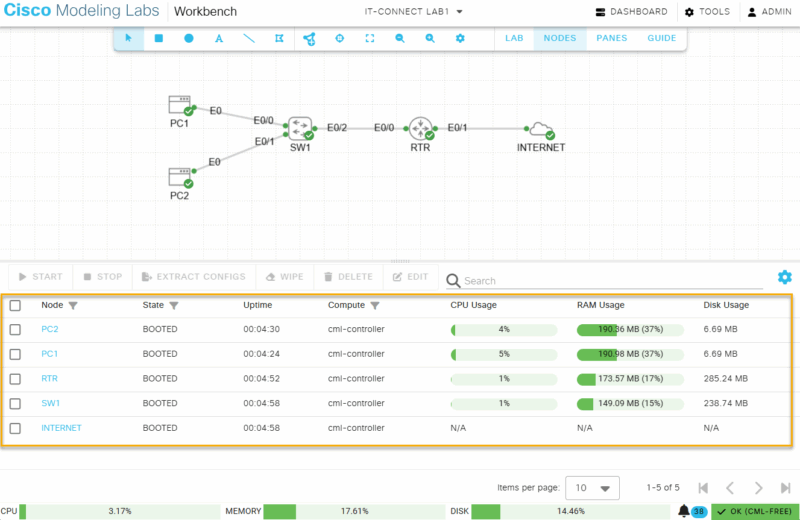Select the rectangle annotation tool

tap(158, 38)
